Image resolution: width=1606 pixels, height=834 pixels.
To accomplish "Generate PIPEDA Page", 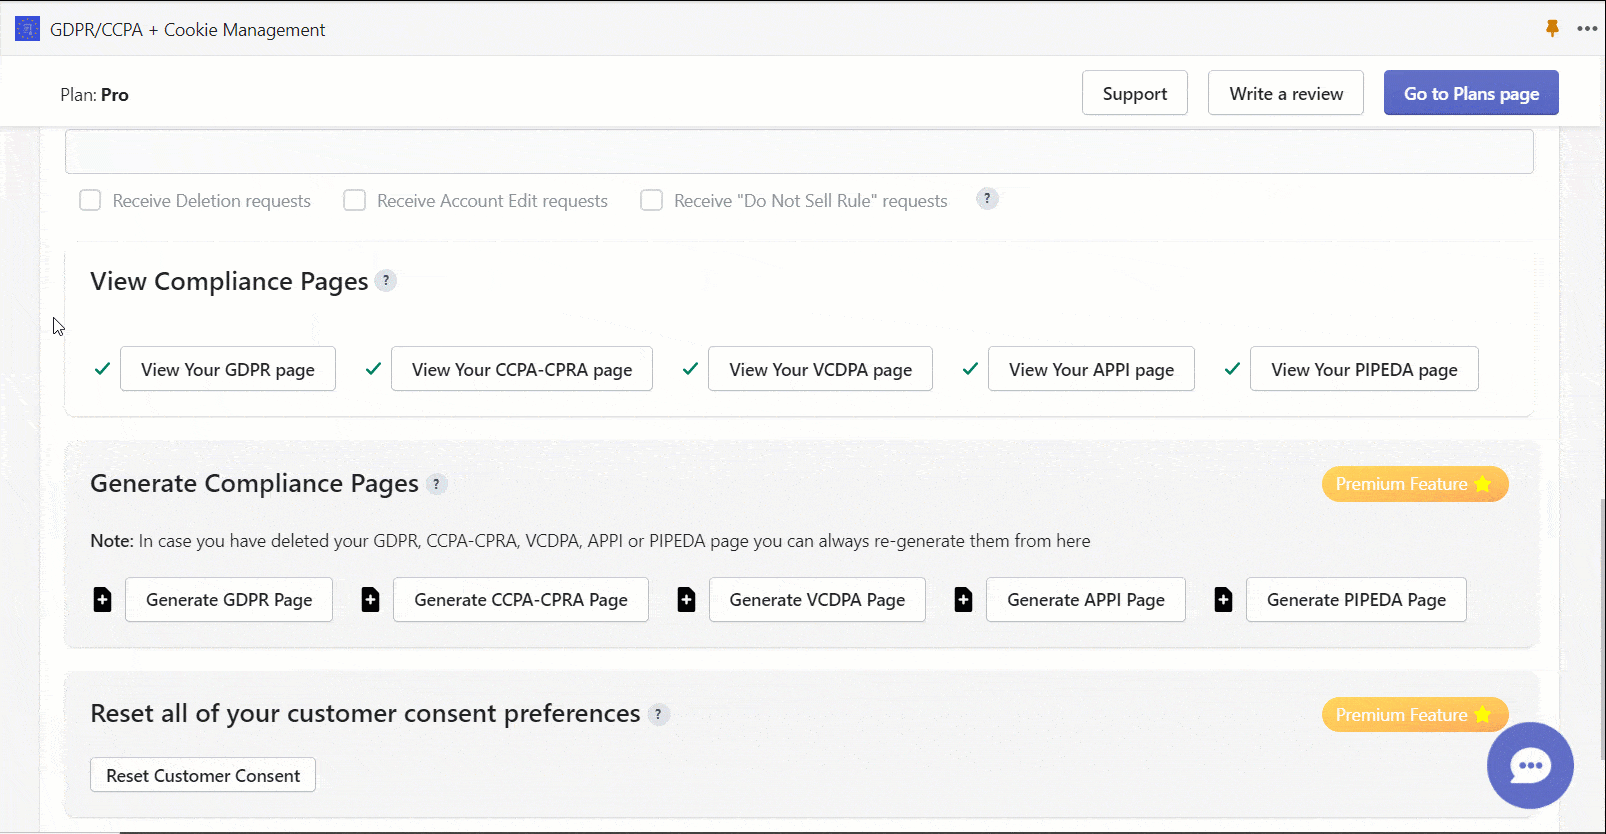I will click(x=1356, y=600).
